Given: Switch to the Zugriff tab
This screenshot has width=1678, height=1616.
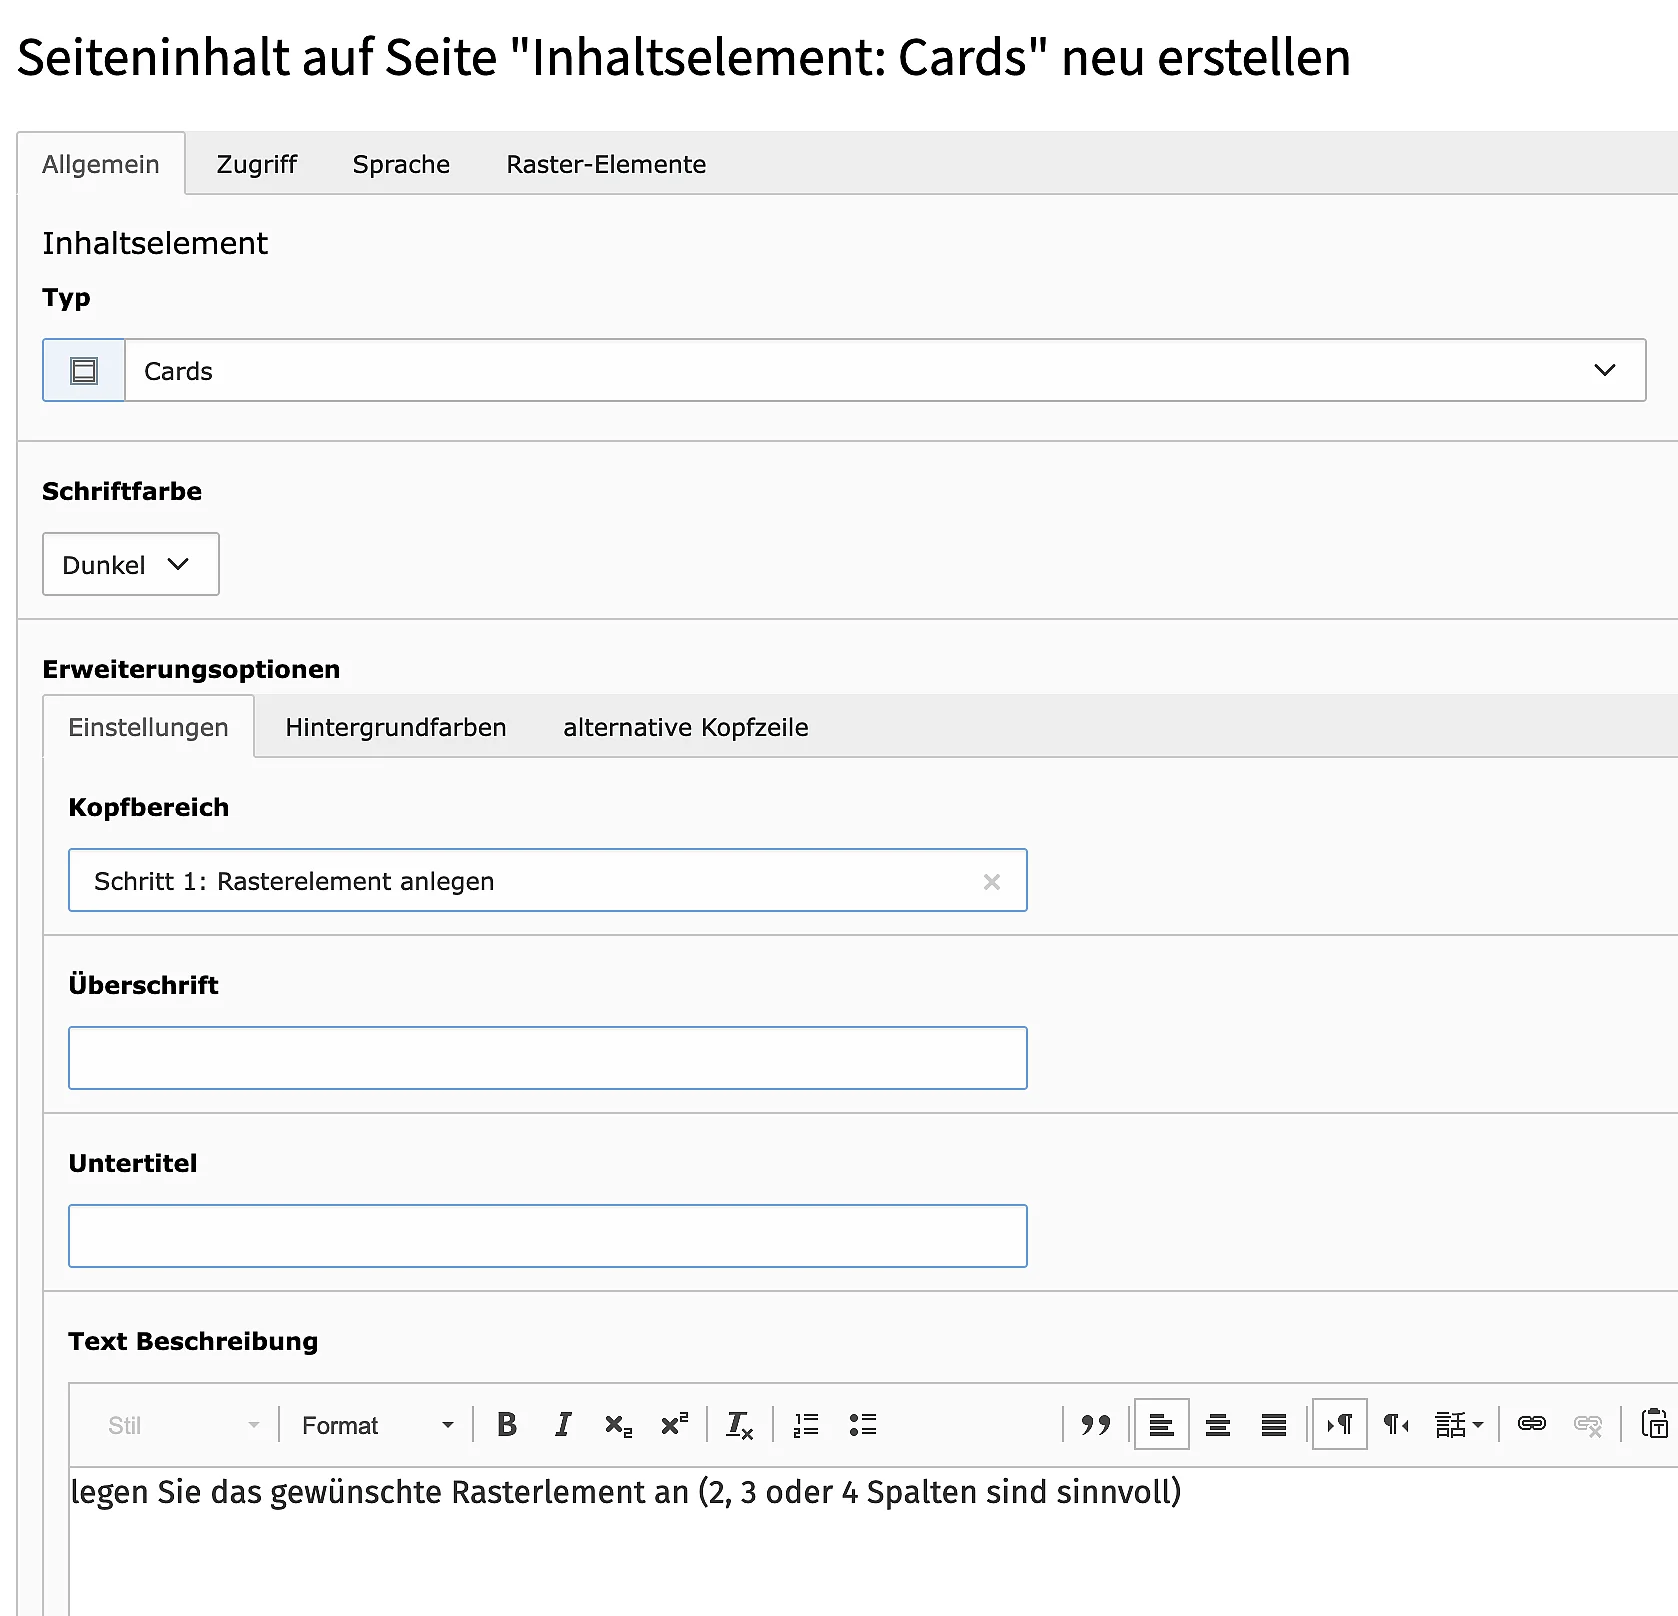Looking at the screenshot, I should [x=256, y=164].
